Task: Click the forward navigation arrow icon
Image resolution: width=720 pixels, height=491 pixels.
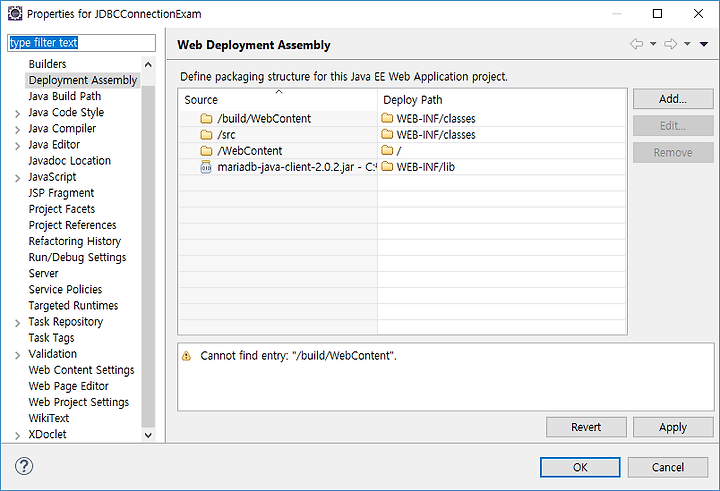Action: pyautogui.click(x=671, y=44)
